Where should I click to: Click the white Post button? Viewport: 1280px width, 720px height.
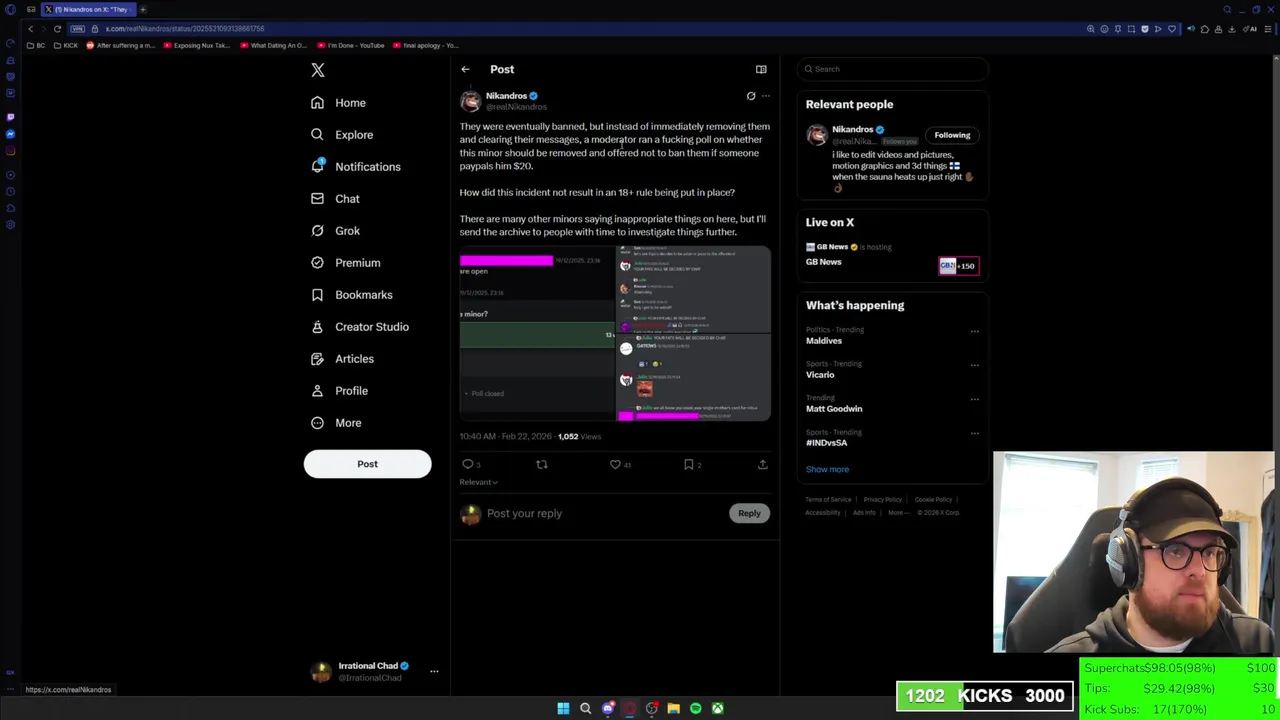pos(367,464)
